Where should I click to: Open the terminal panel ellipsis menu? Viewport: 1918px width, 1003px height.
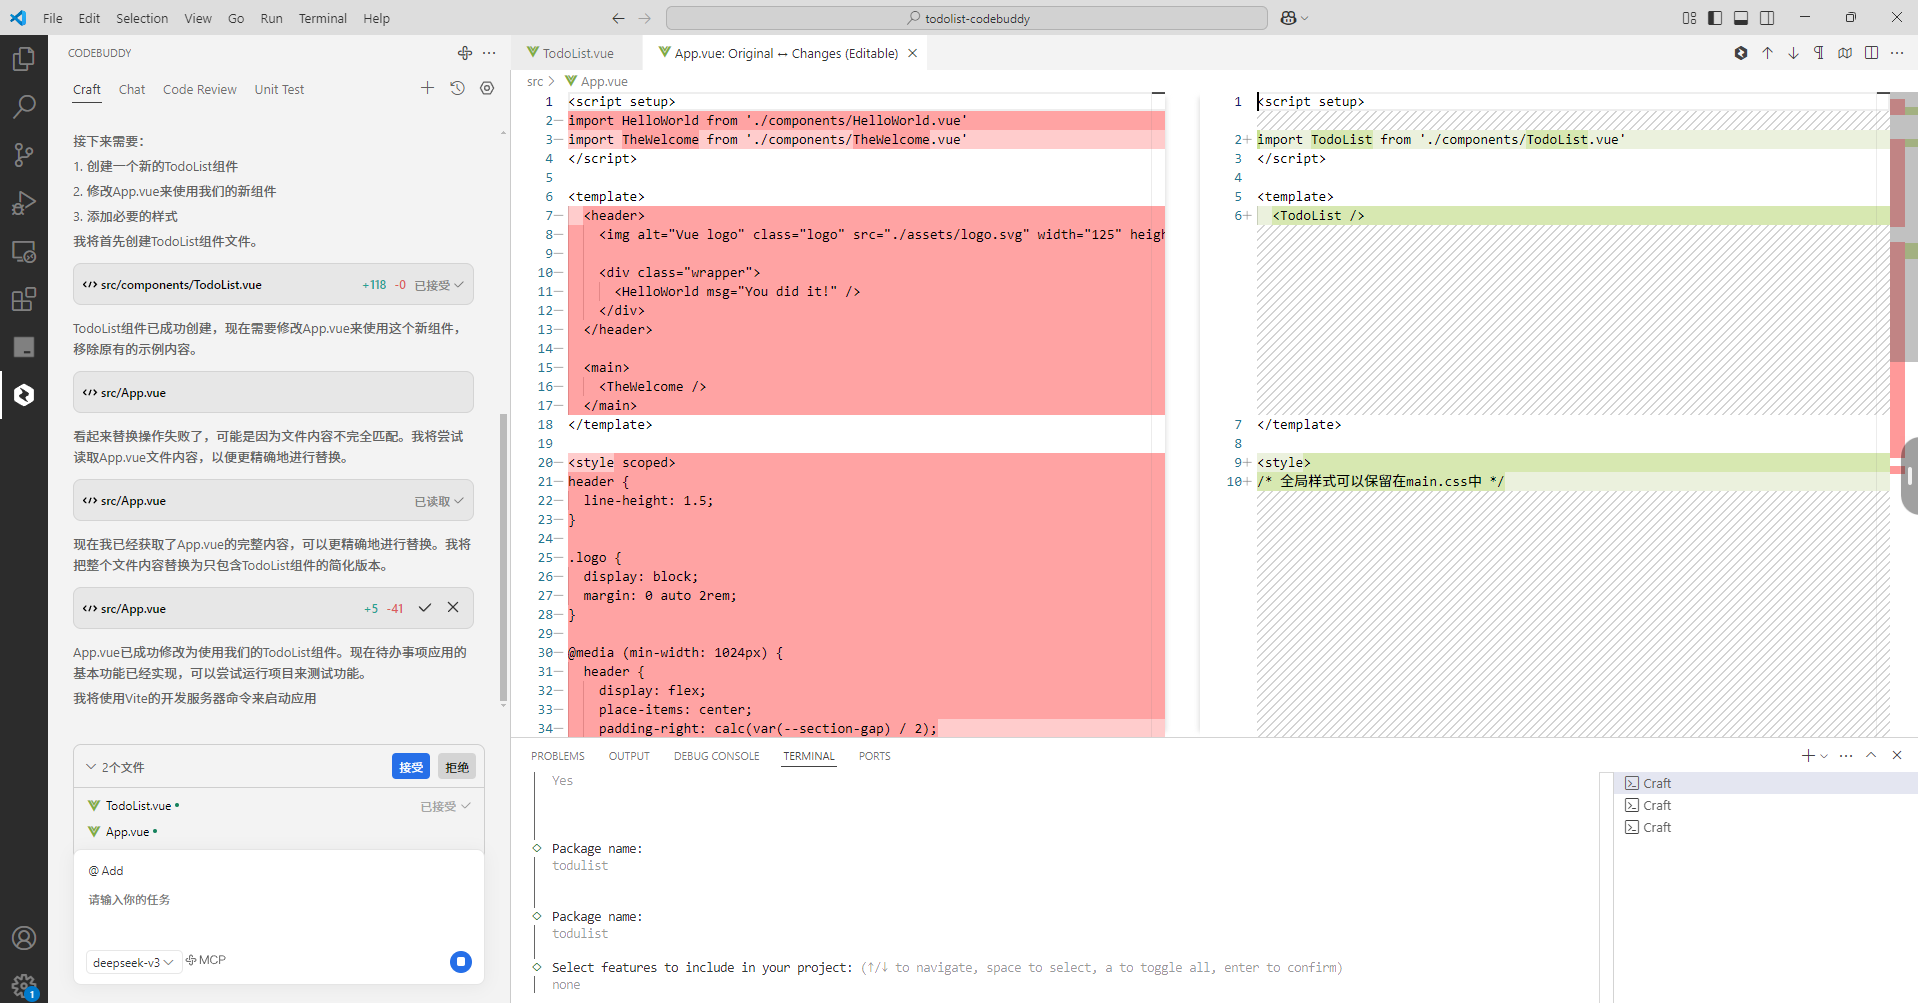pos(1846,756)
